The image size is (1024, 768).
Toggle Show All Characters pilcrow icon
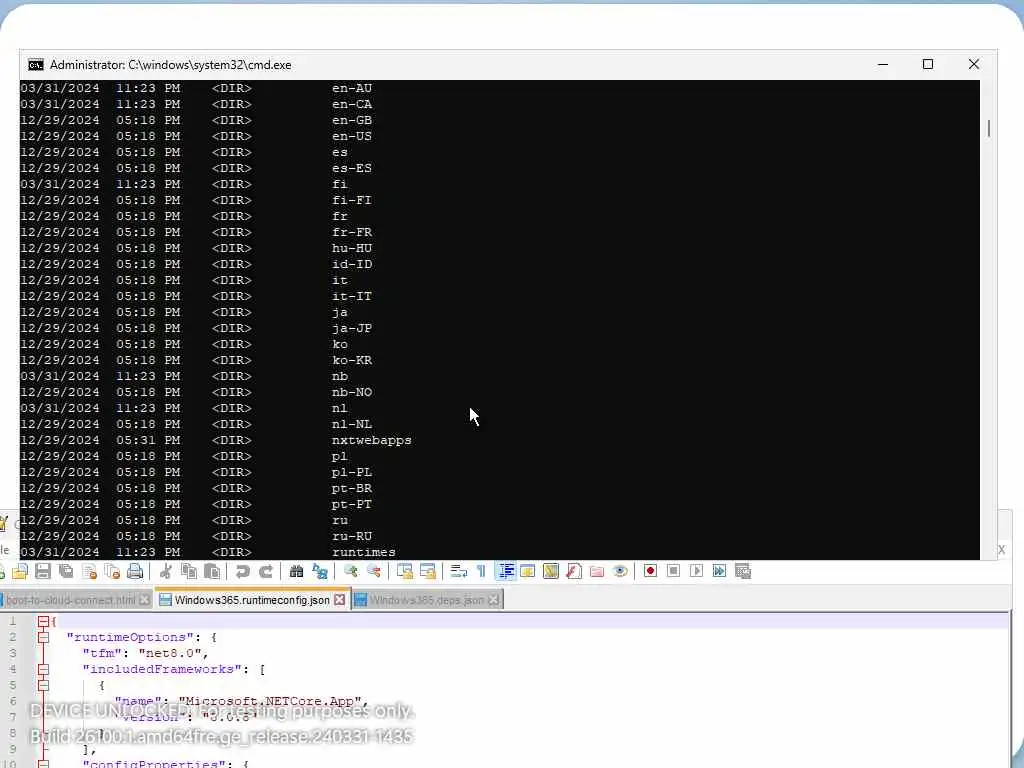point(481,572)
